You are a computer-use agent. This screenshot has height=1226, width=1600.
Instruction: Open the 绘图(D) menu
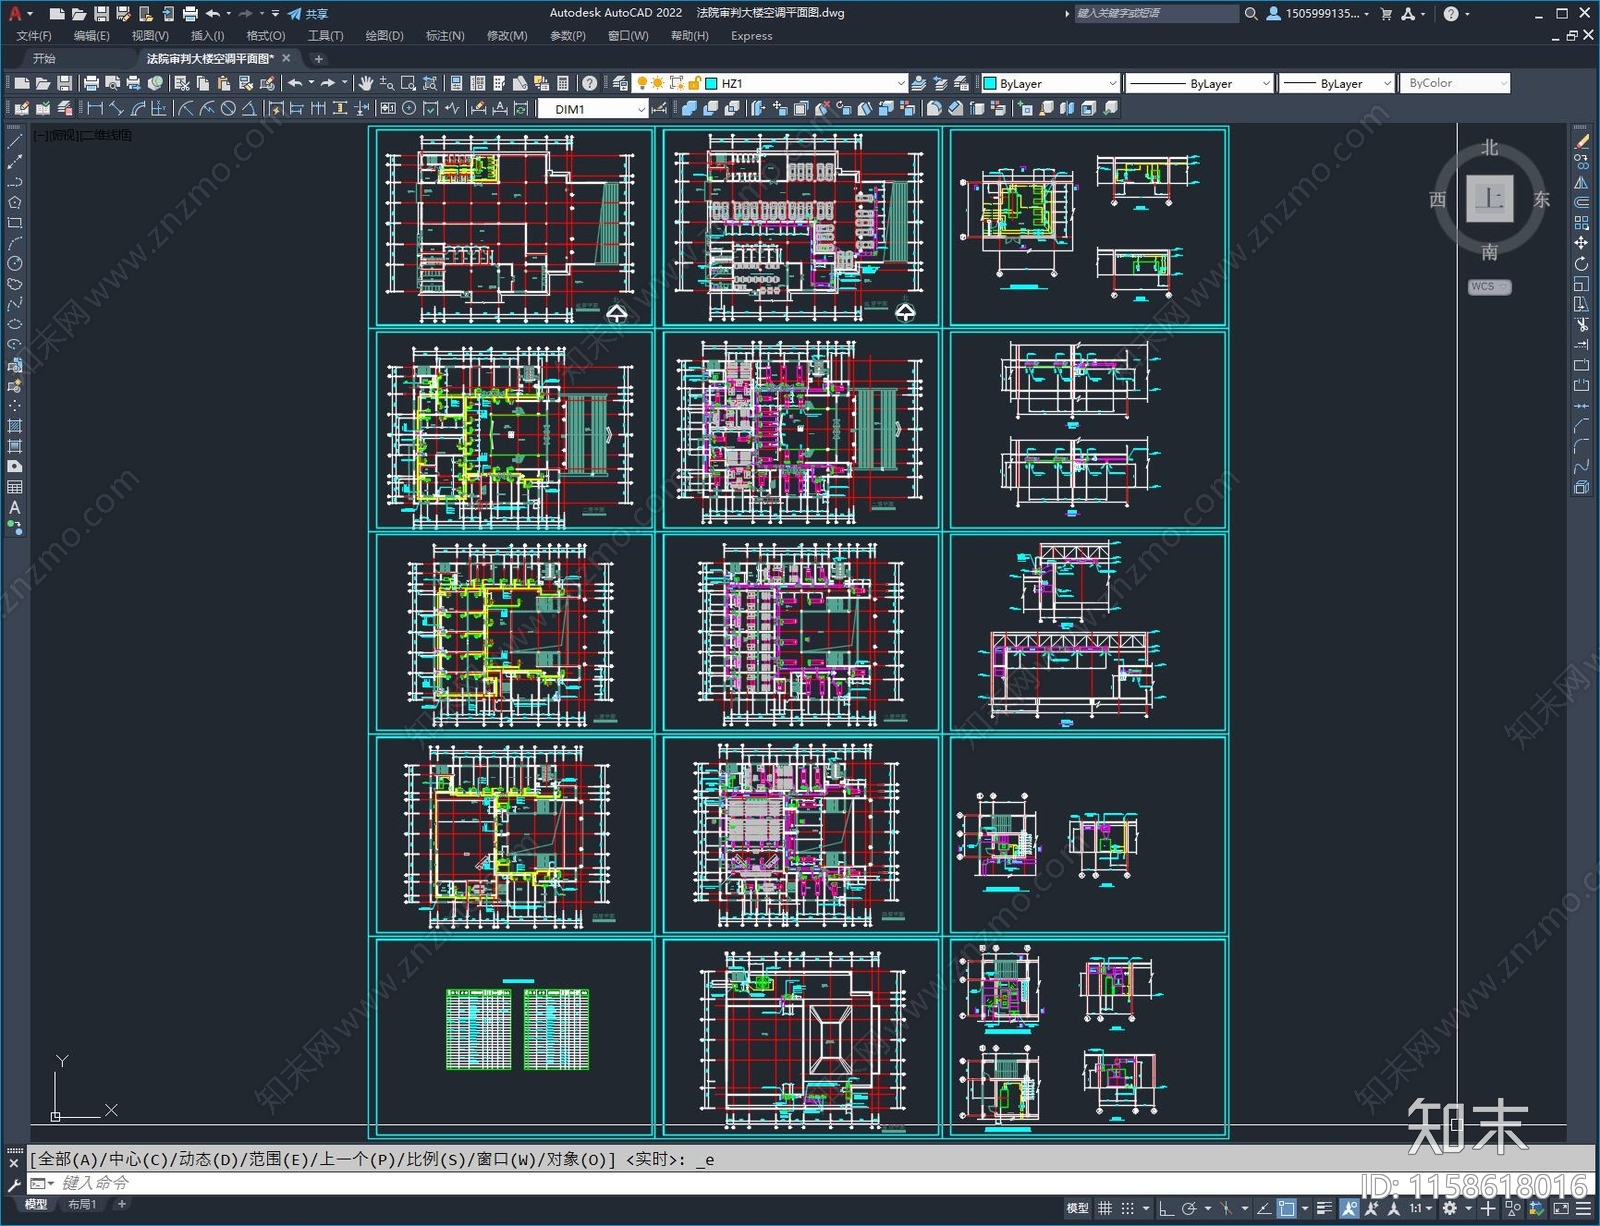click(384, 36)
